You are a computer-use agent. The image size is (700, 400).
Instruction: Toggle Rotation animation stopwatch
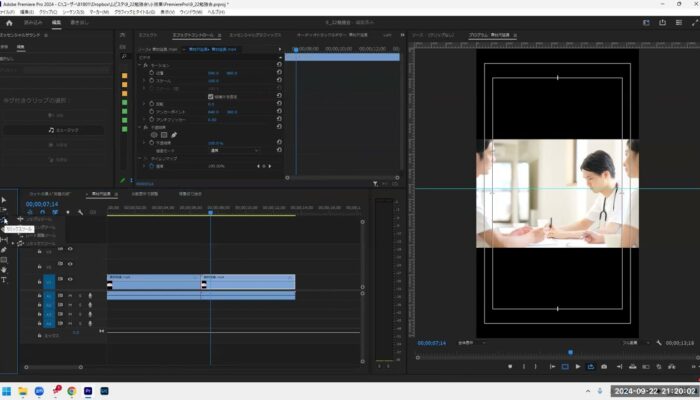pos(152,104)
